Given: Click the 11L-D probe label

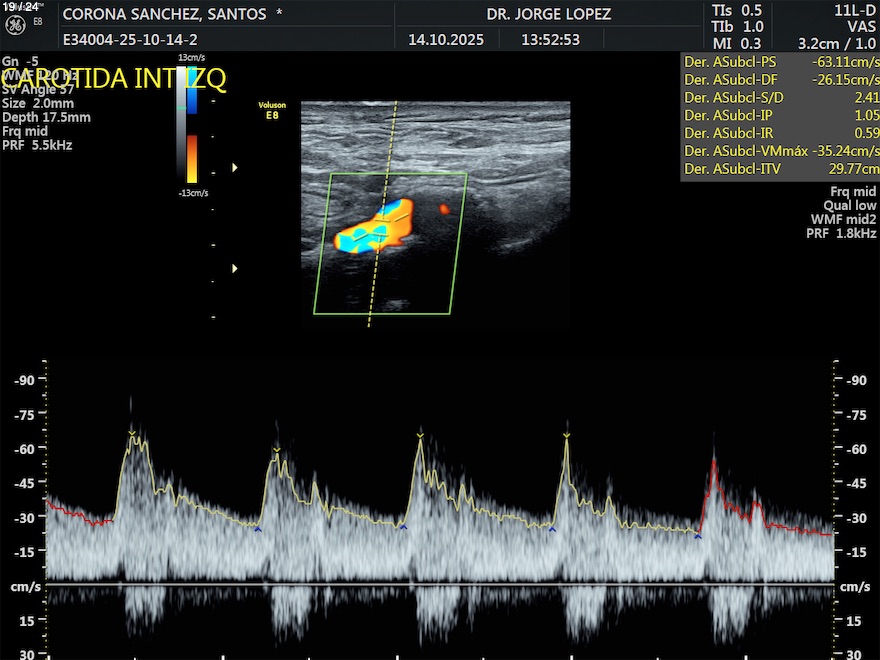Looking at the screenshot, I should (x=854, y=9).
